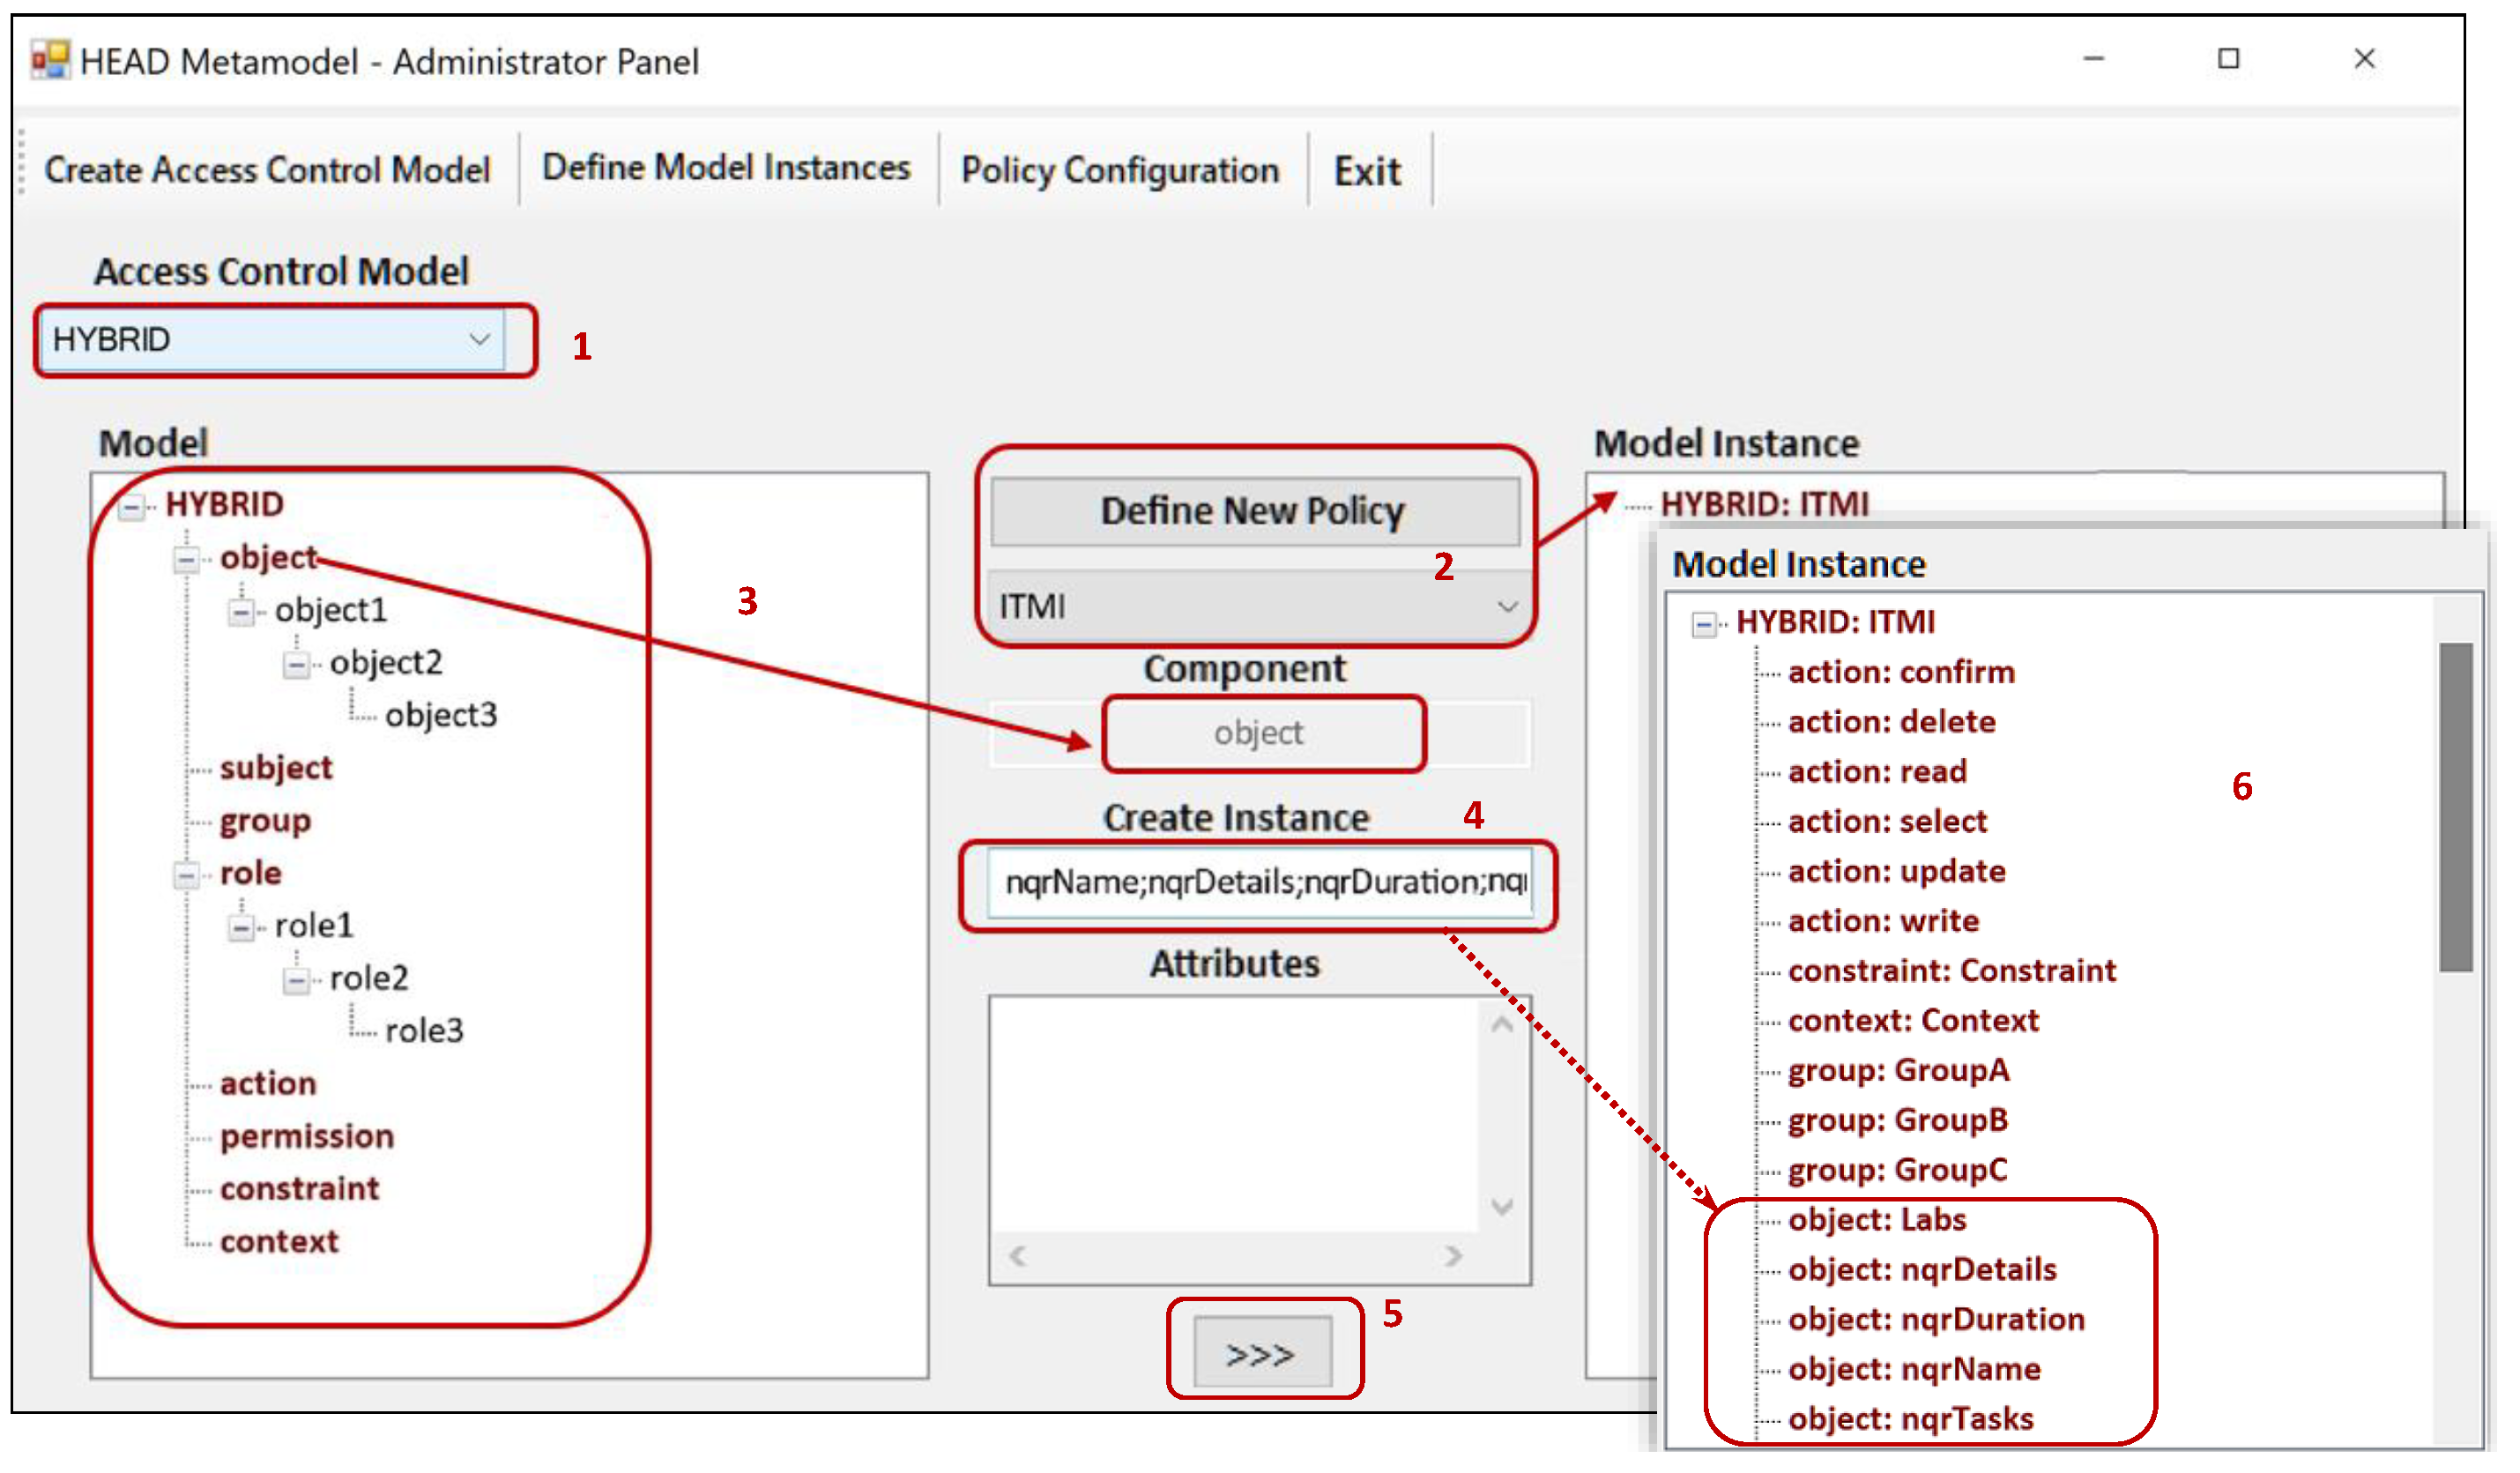
Task: Open Create Access Control Model menu
Action: [267, 170]
